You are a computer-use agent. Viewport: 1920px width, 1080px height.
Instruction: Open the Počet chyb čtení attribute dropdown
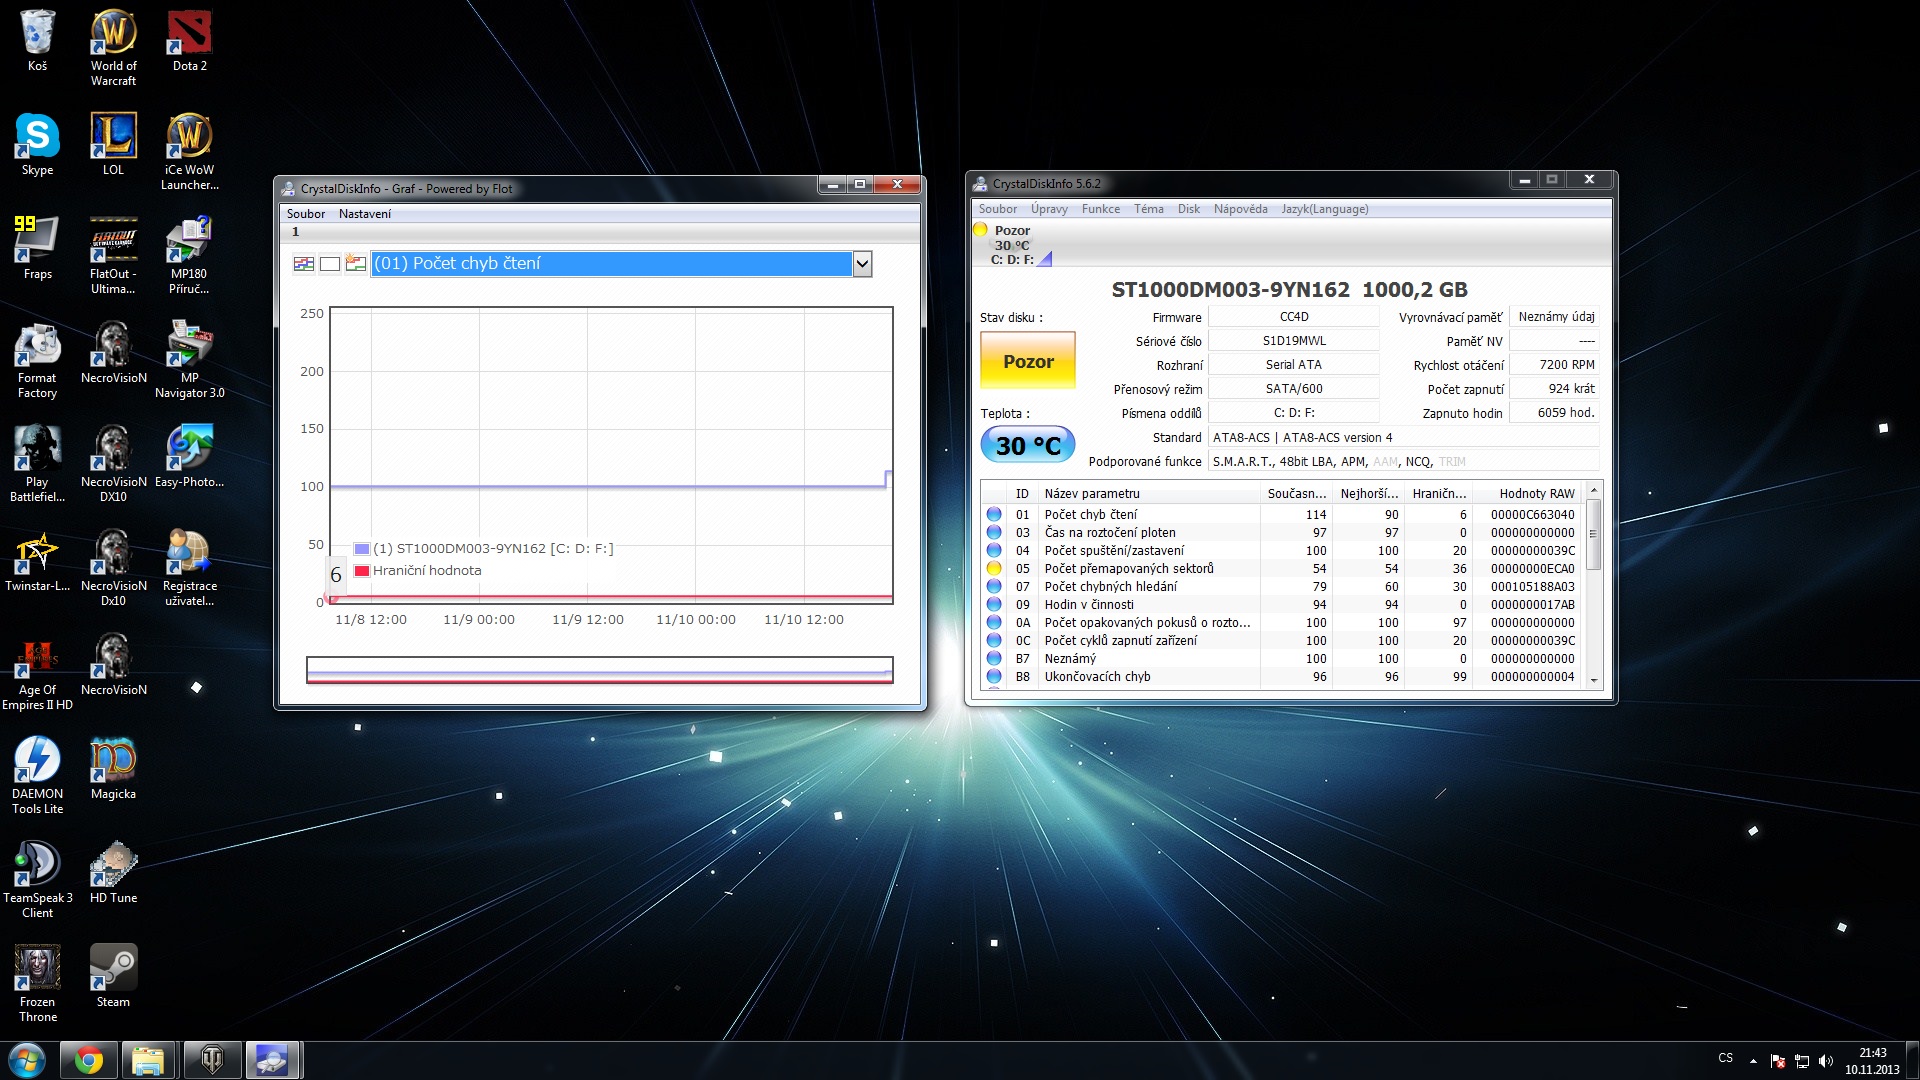(x=862, y=264)
